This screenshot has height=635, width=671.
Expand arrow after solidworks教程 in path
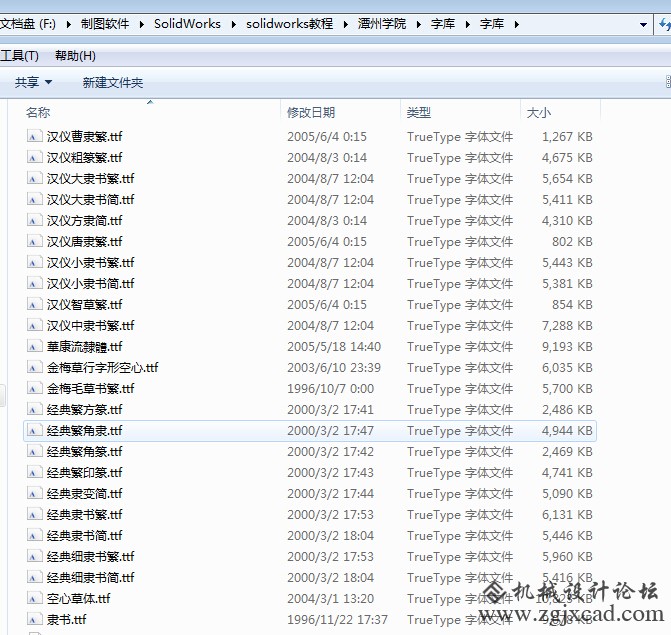point(346,24)
